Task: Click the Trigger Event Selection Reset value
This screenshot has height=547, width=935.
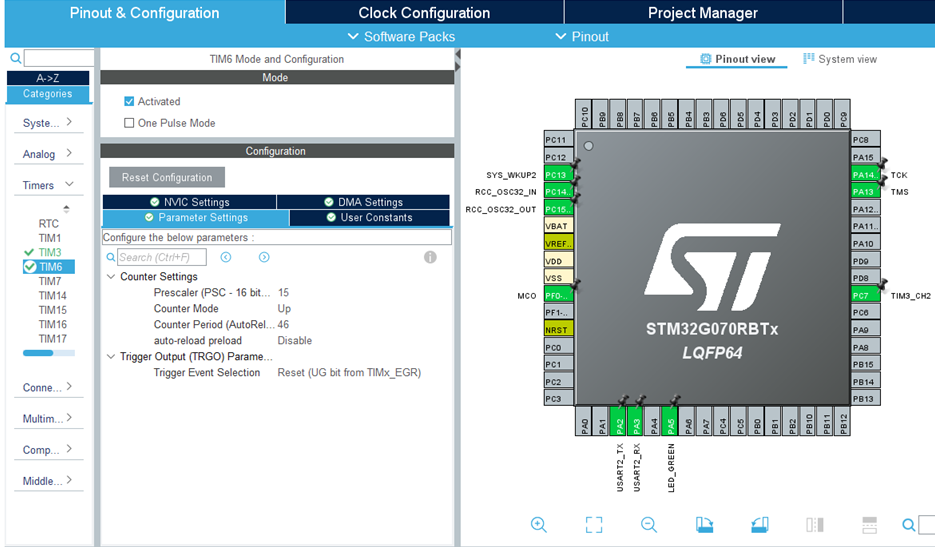Action: point(349,372)
